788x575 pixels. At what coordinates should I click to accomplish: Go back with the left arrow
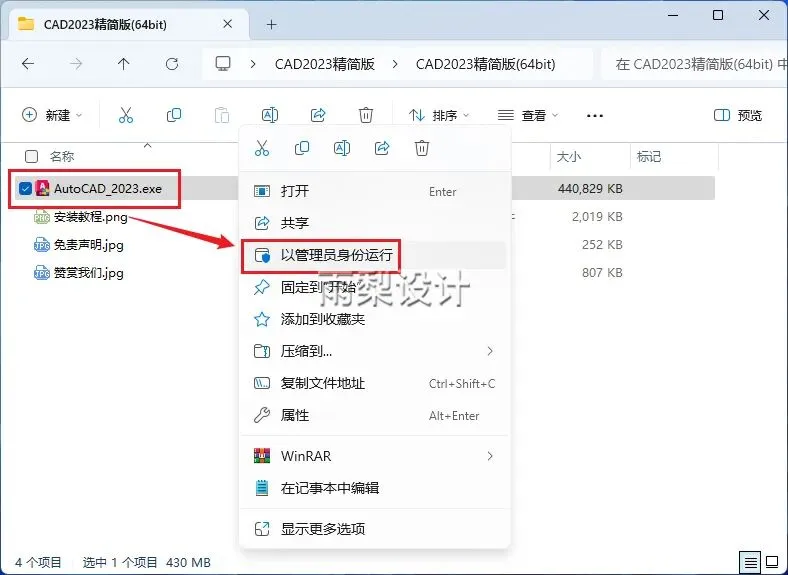coord(28,64)
